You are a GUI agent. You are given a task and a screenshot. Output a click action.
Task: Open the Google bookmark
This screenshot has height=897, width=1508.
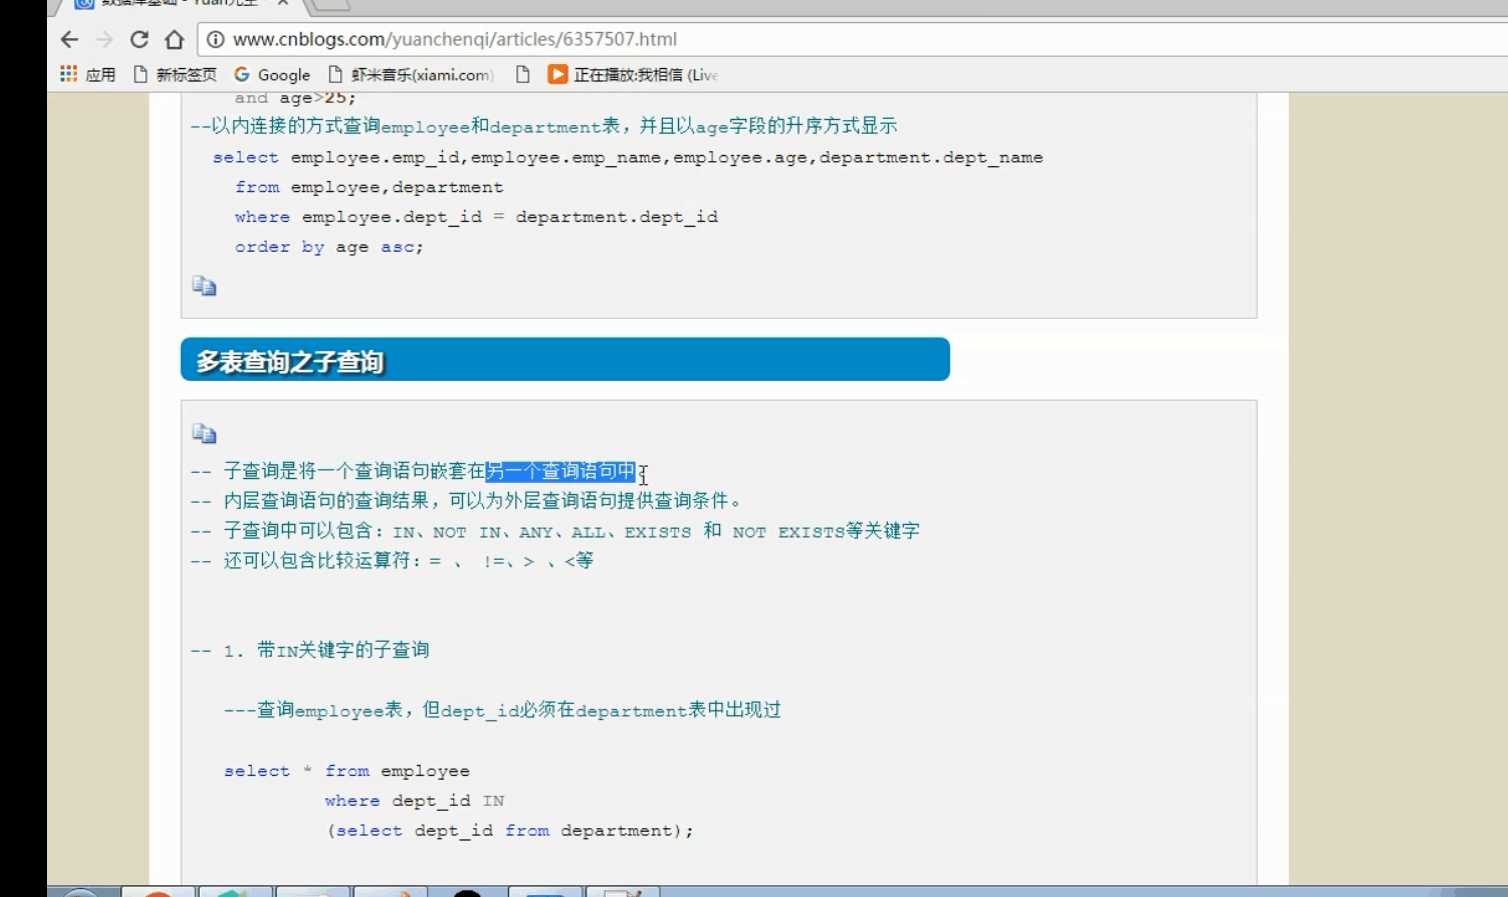pos(272,75)
